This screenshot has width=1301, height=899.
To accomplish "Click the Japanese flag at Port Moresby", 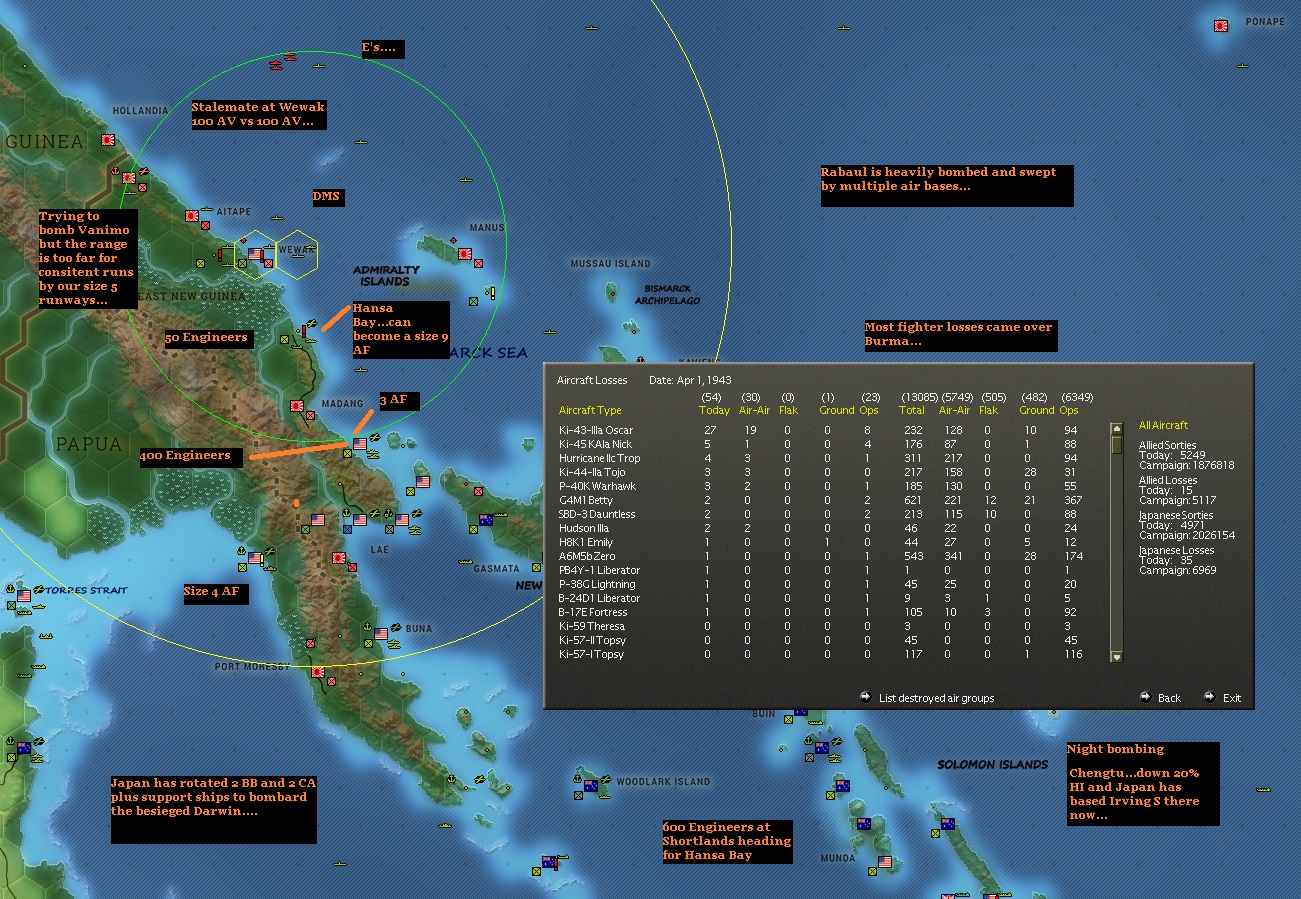I will click(x=318, y=672).
